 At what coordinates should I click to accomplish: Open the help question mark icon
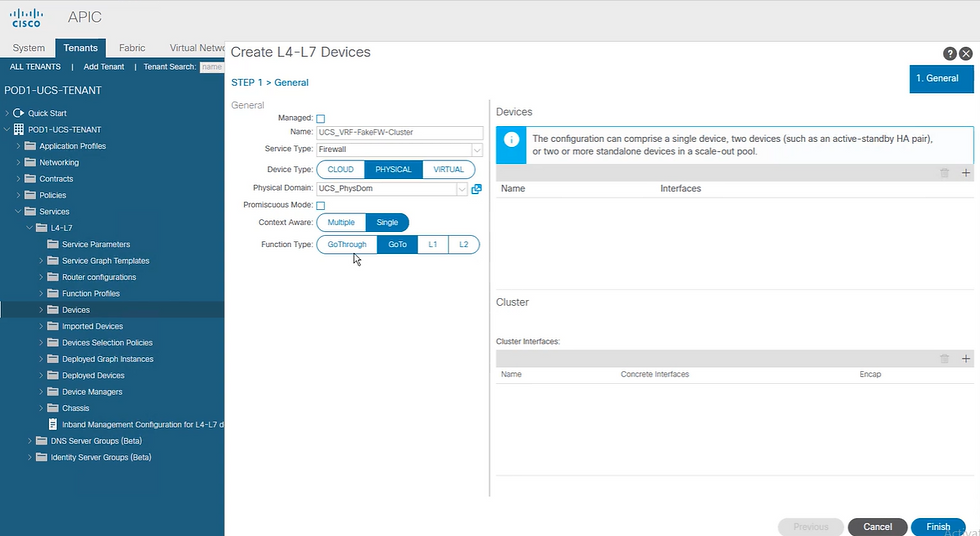949,54
